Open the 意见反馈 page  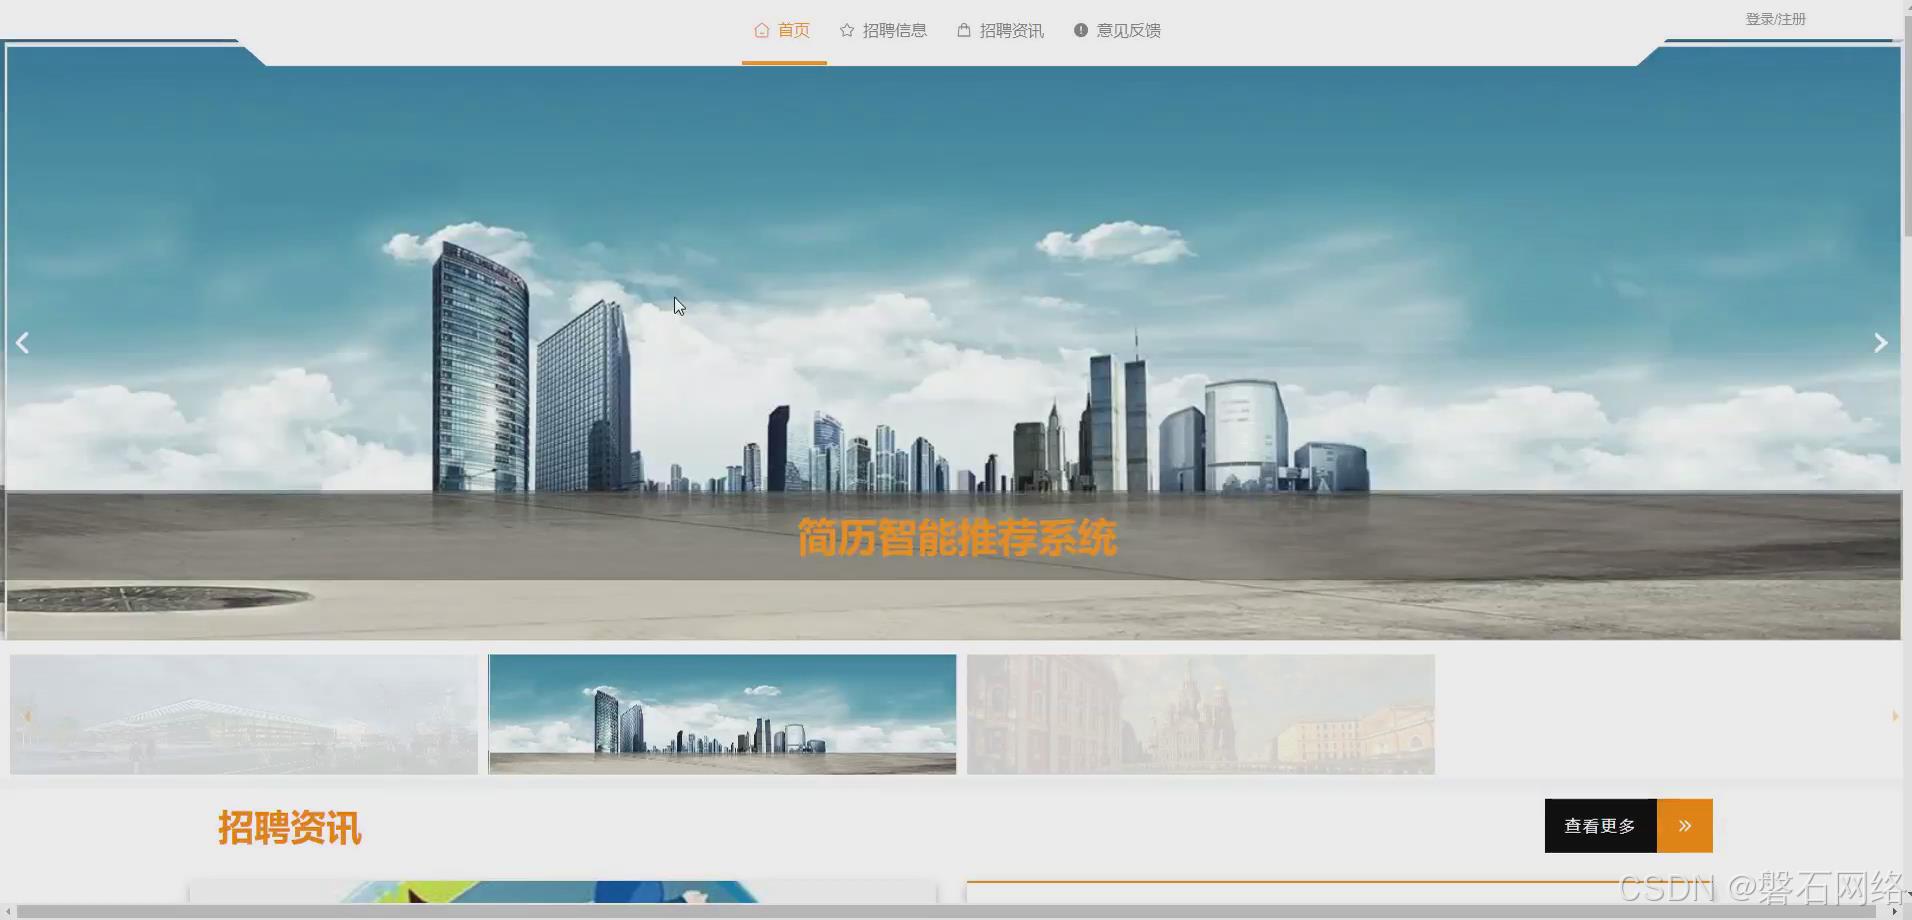coord(1129,30)
